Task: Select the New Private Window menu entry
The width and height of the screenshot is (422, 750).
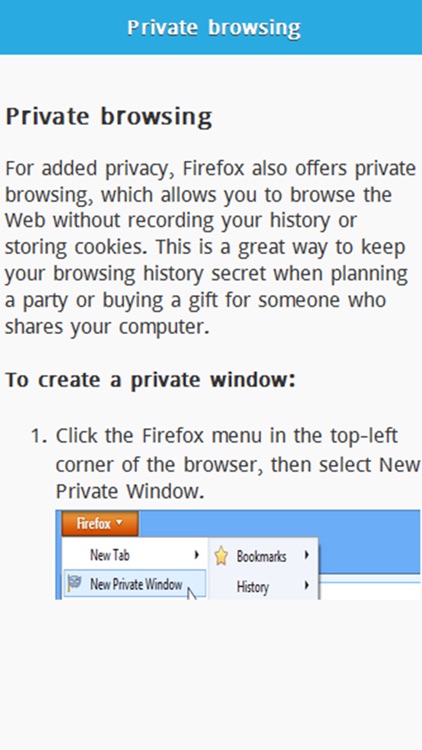Action: 135,584
